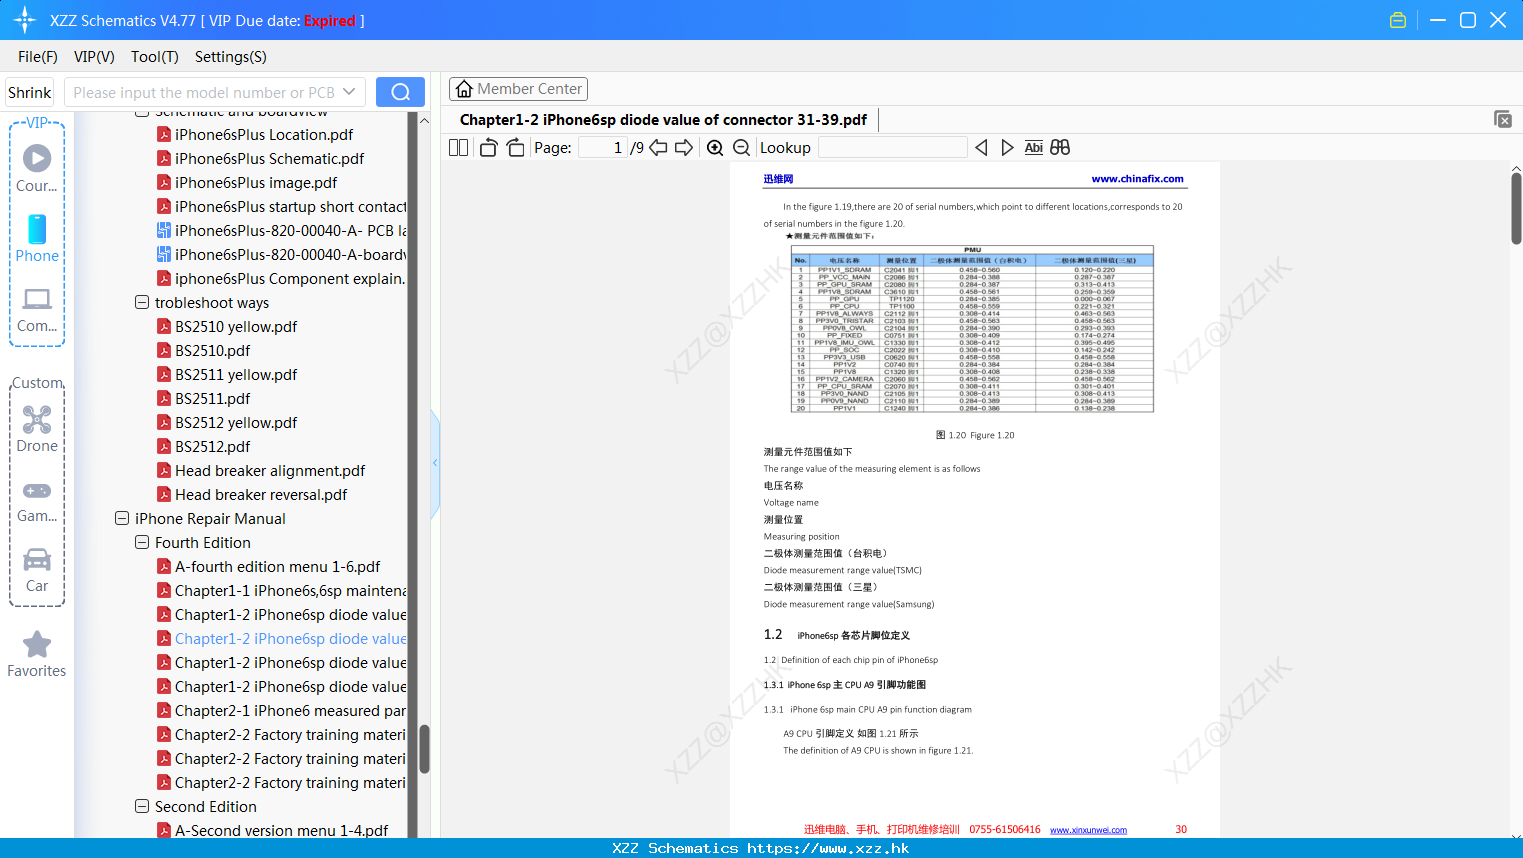The width and height of the screenshot is (1523, 858).
Task: Click www.chinafix.com link in PDF
Action: click(1137, 179)
